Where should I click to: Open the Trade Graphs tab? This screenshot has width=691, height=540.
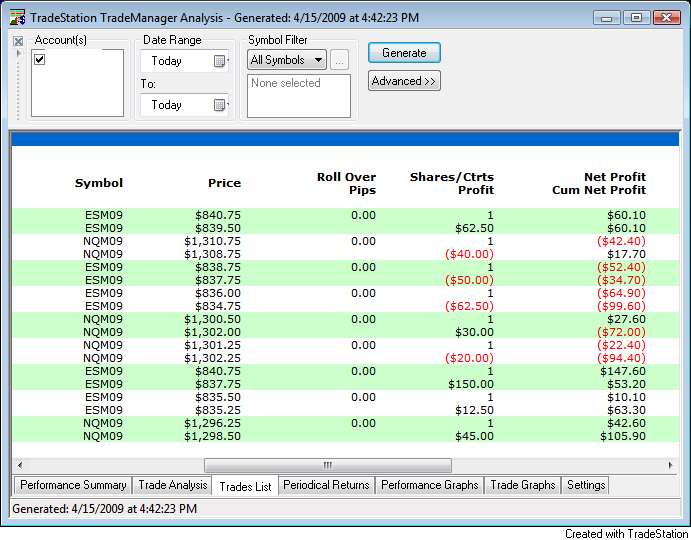523,485
